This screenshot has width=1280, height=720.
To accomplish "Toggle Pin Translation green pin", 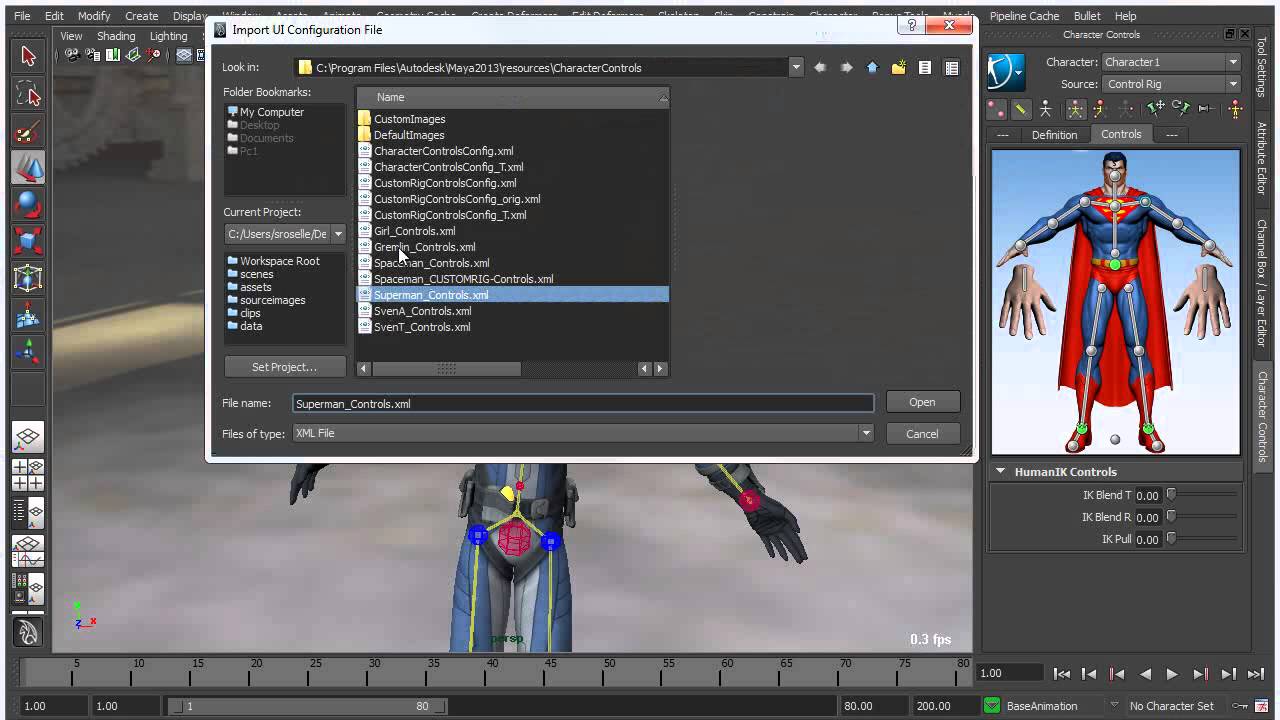I will [x=1156, y=108].
